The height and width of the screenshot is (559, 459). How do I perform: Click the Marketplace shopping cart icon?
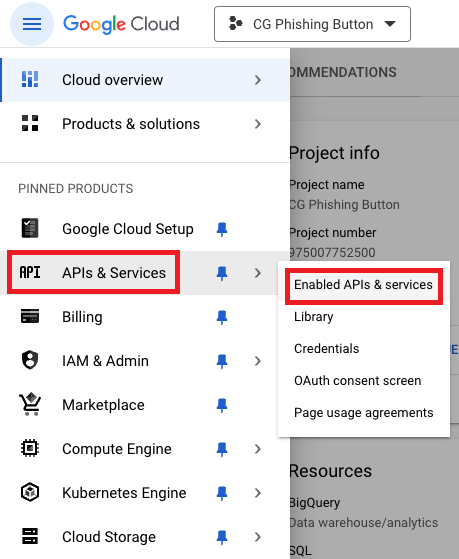coord(30,404)
